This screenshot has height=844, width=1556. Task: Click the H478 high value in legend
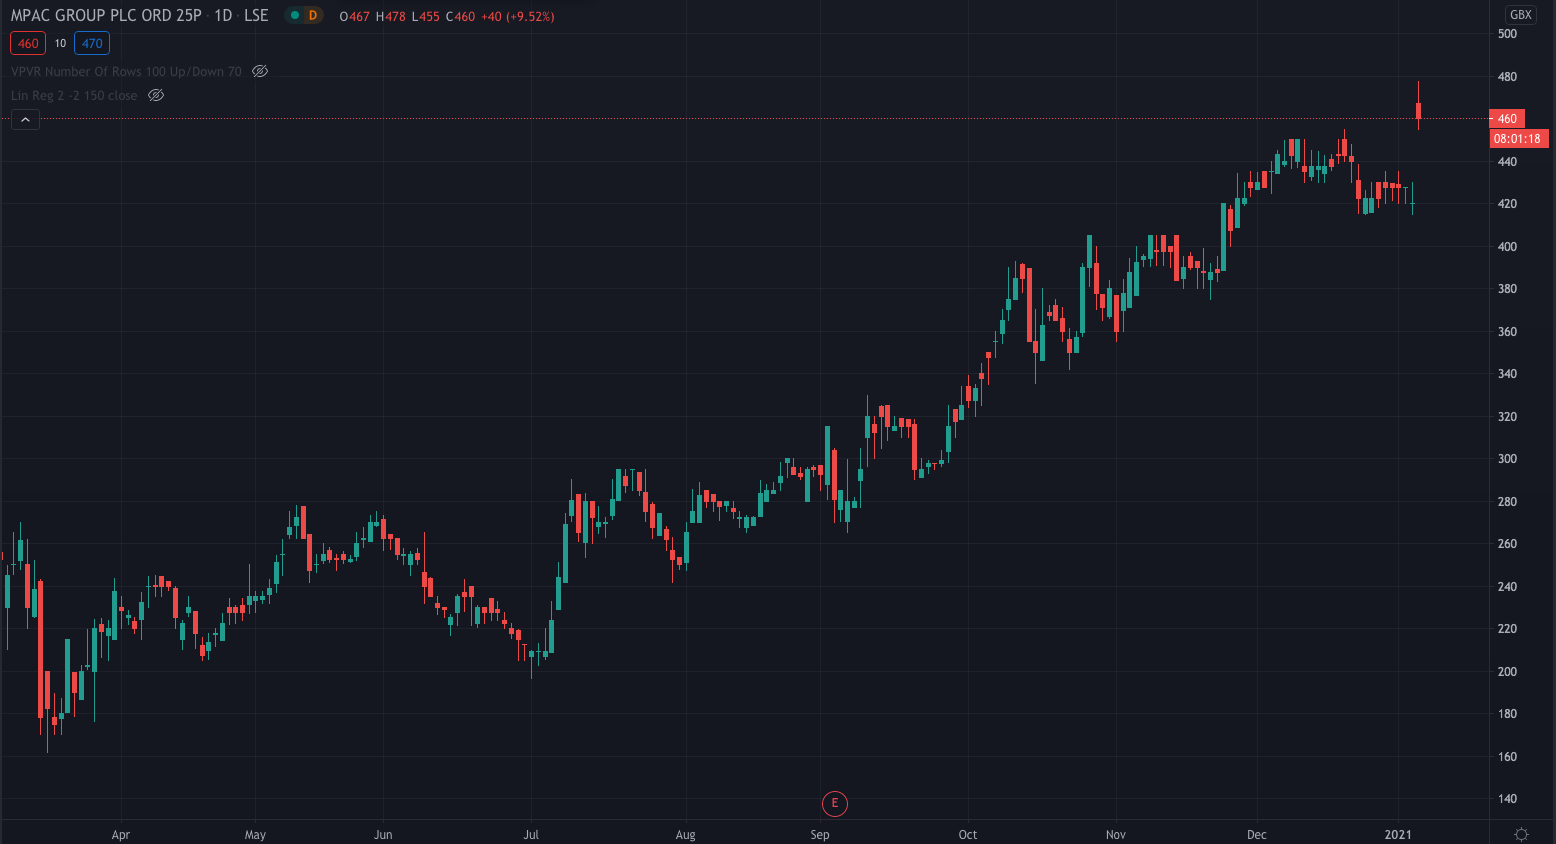[x=391, y=16]
